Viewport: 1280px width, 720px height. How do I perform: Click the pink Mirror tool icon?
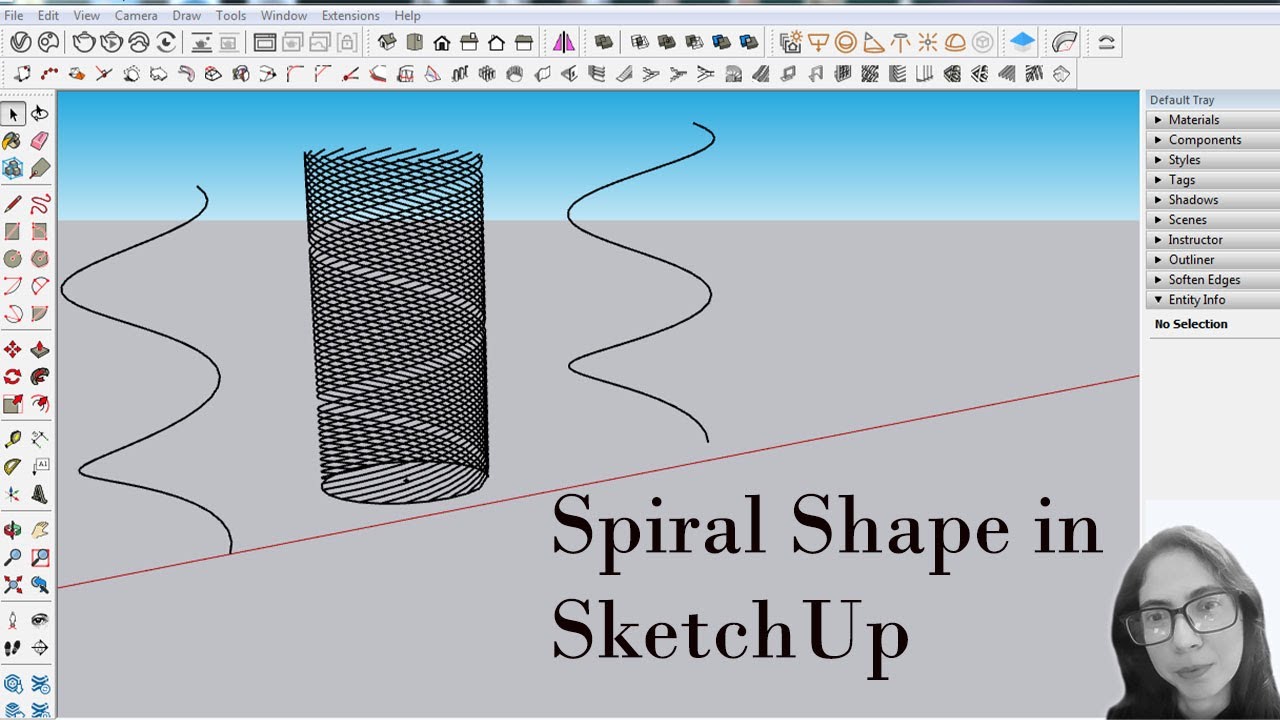pyautogui.click(x=564, y=42)
